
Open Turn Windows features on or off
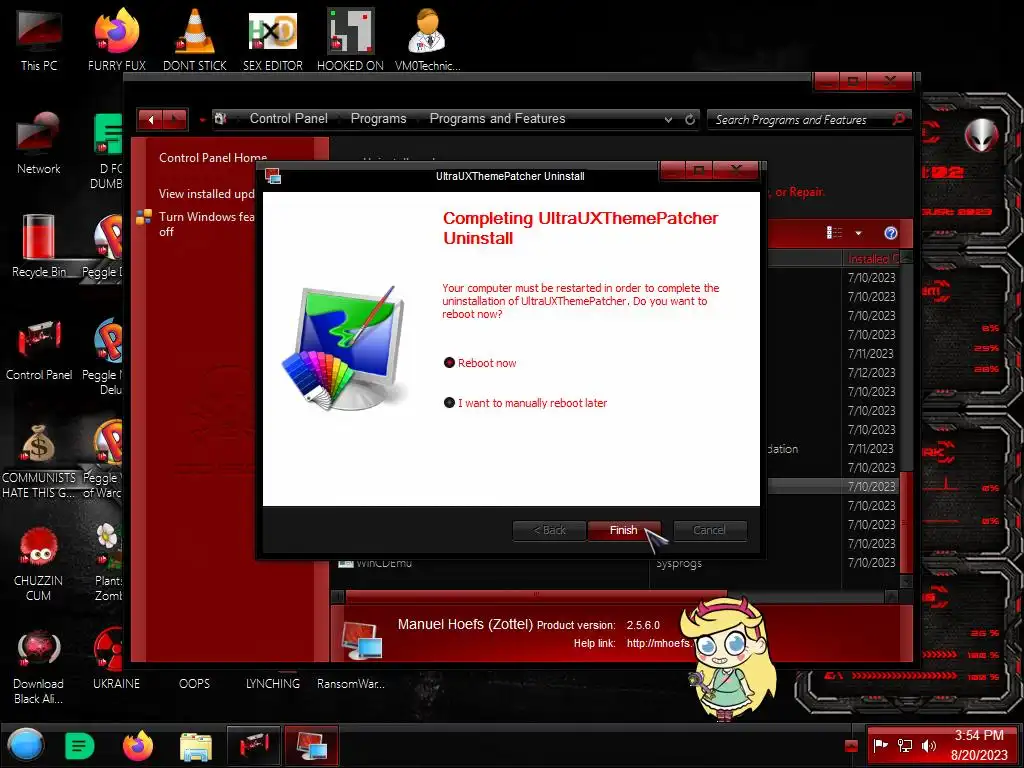(x=206, y=224)
